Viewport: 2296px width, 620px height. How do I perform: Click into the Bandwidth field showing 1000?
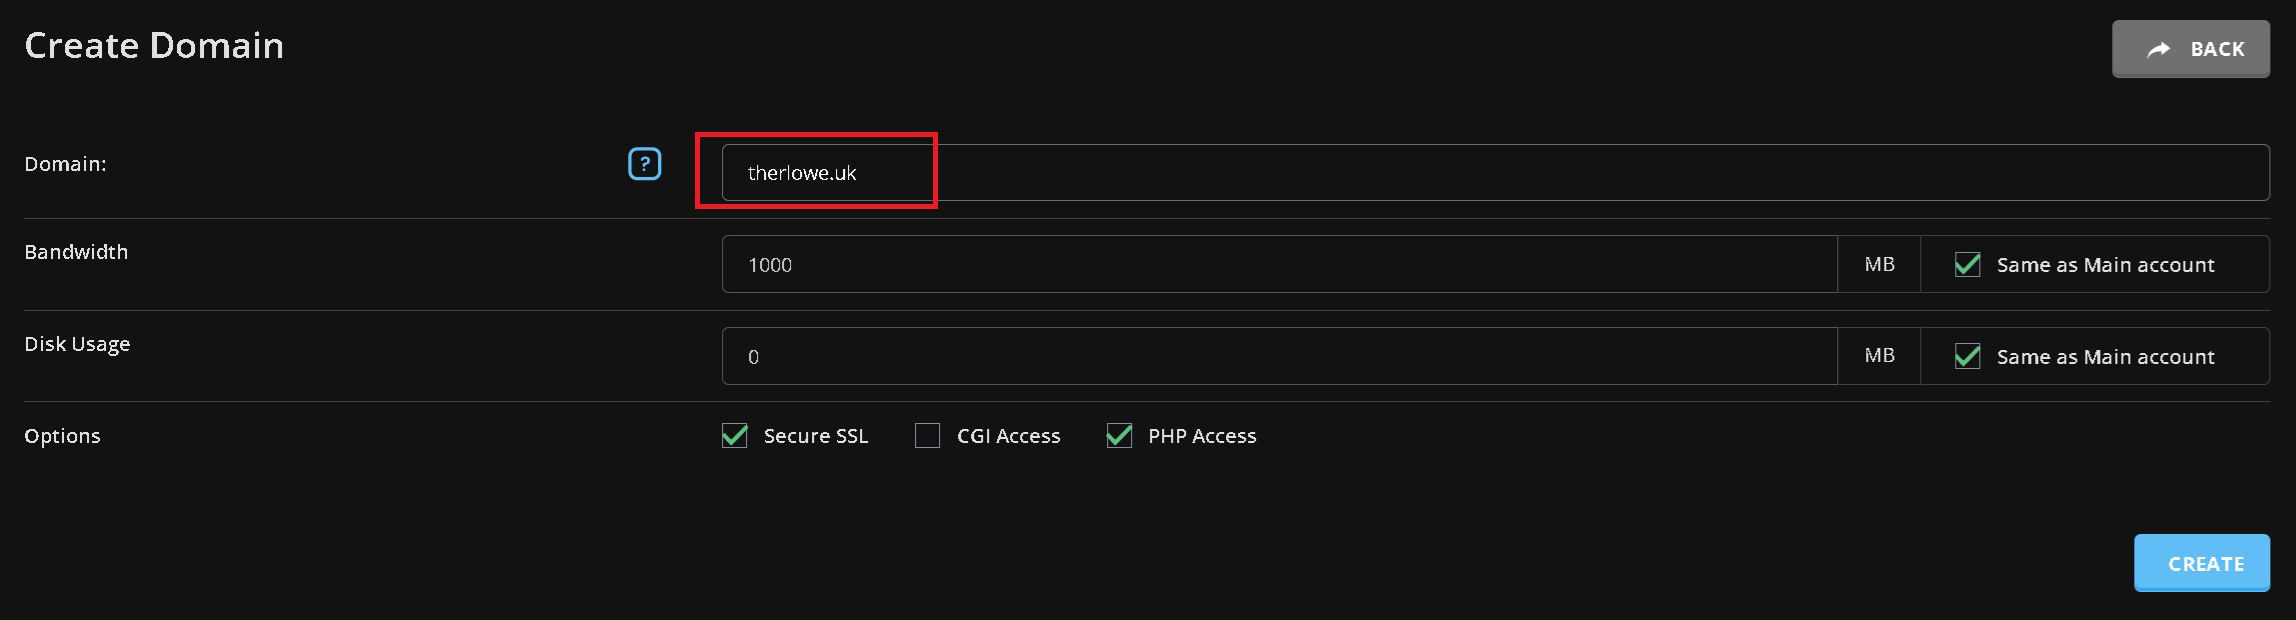tap(1280, 265)
